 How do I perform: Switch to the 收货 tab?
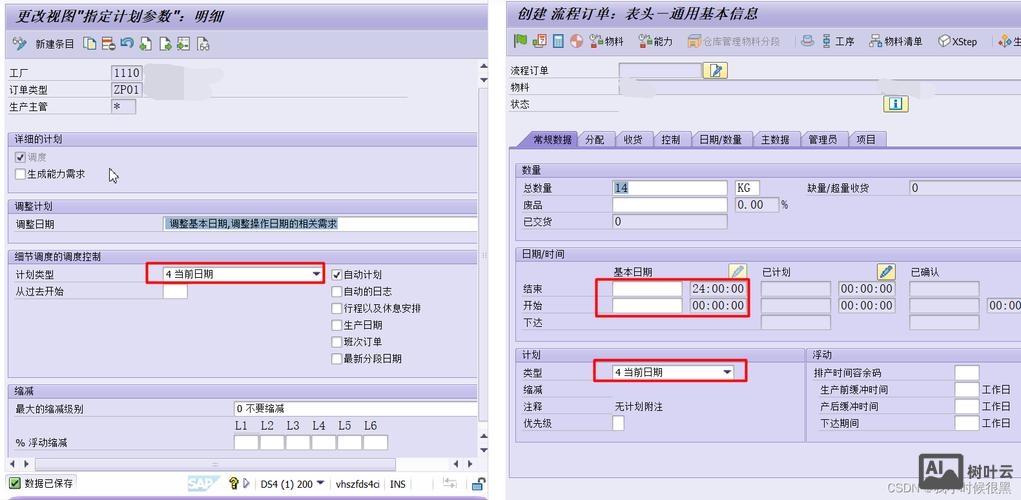pyautogui.click(x=633, y=139)
